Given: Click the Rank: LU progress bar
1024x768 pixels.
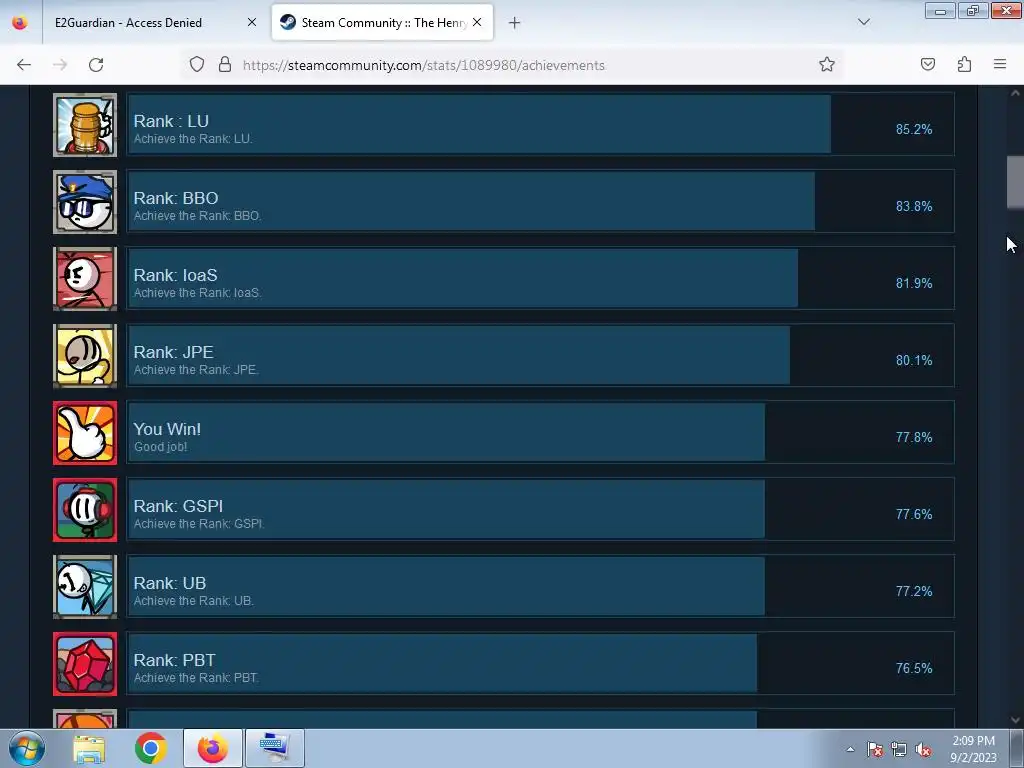Looking at the screenshot, I should point(541,124).
